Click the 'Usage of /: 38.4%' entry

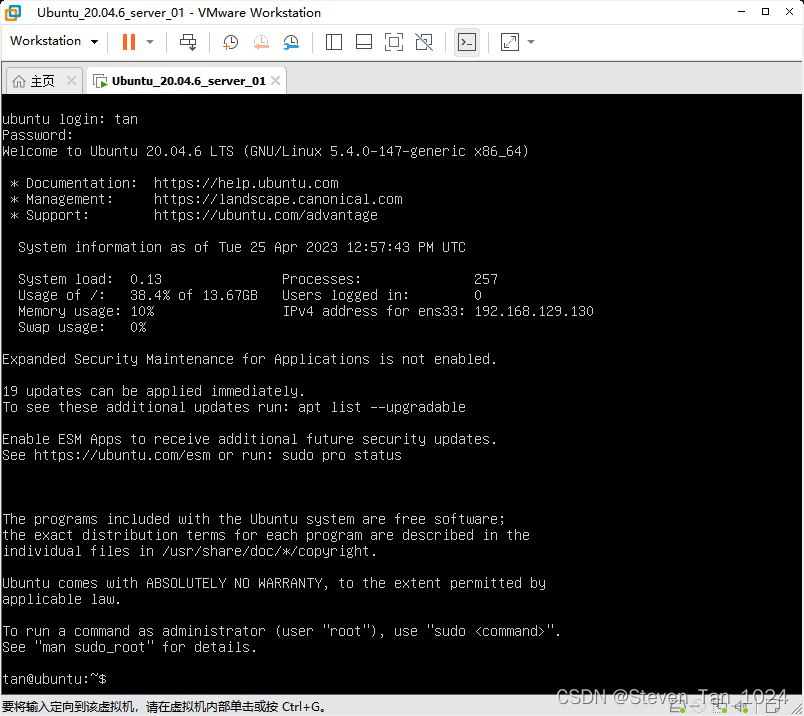tap(137, 295)
